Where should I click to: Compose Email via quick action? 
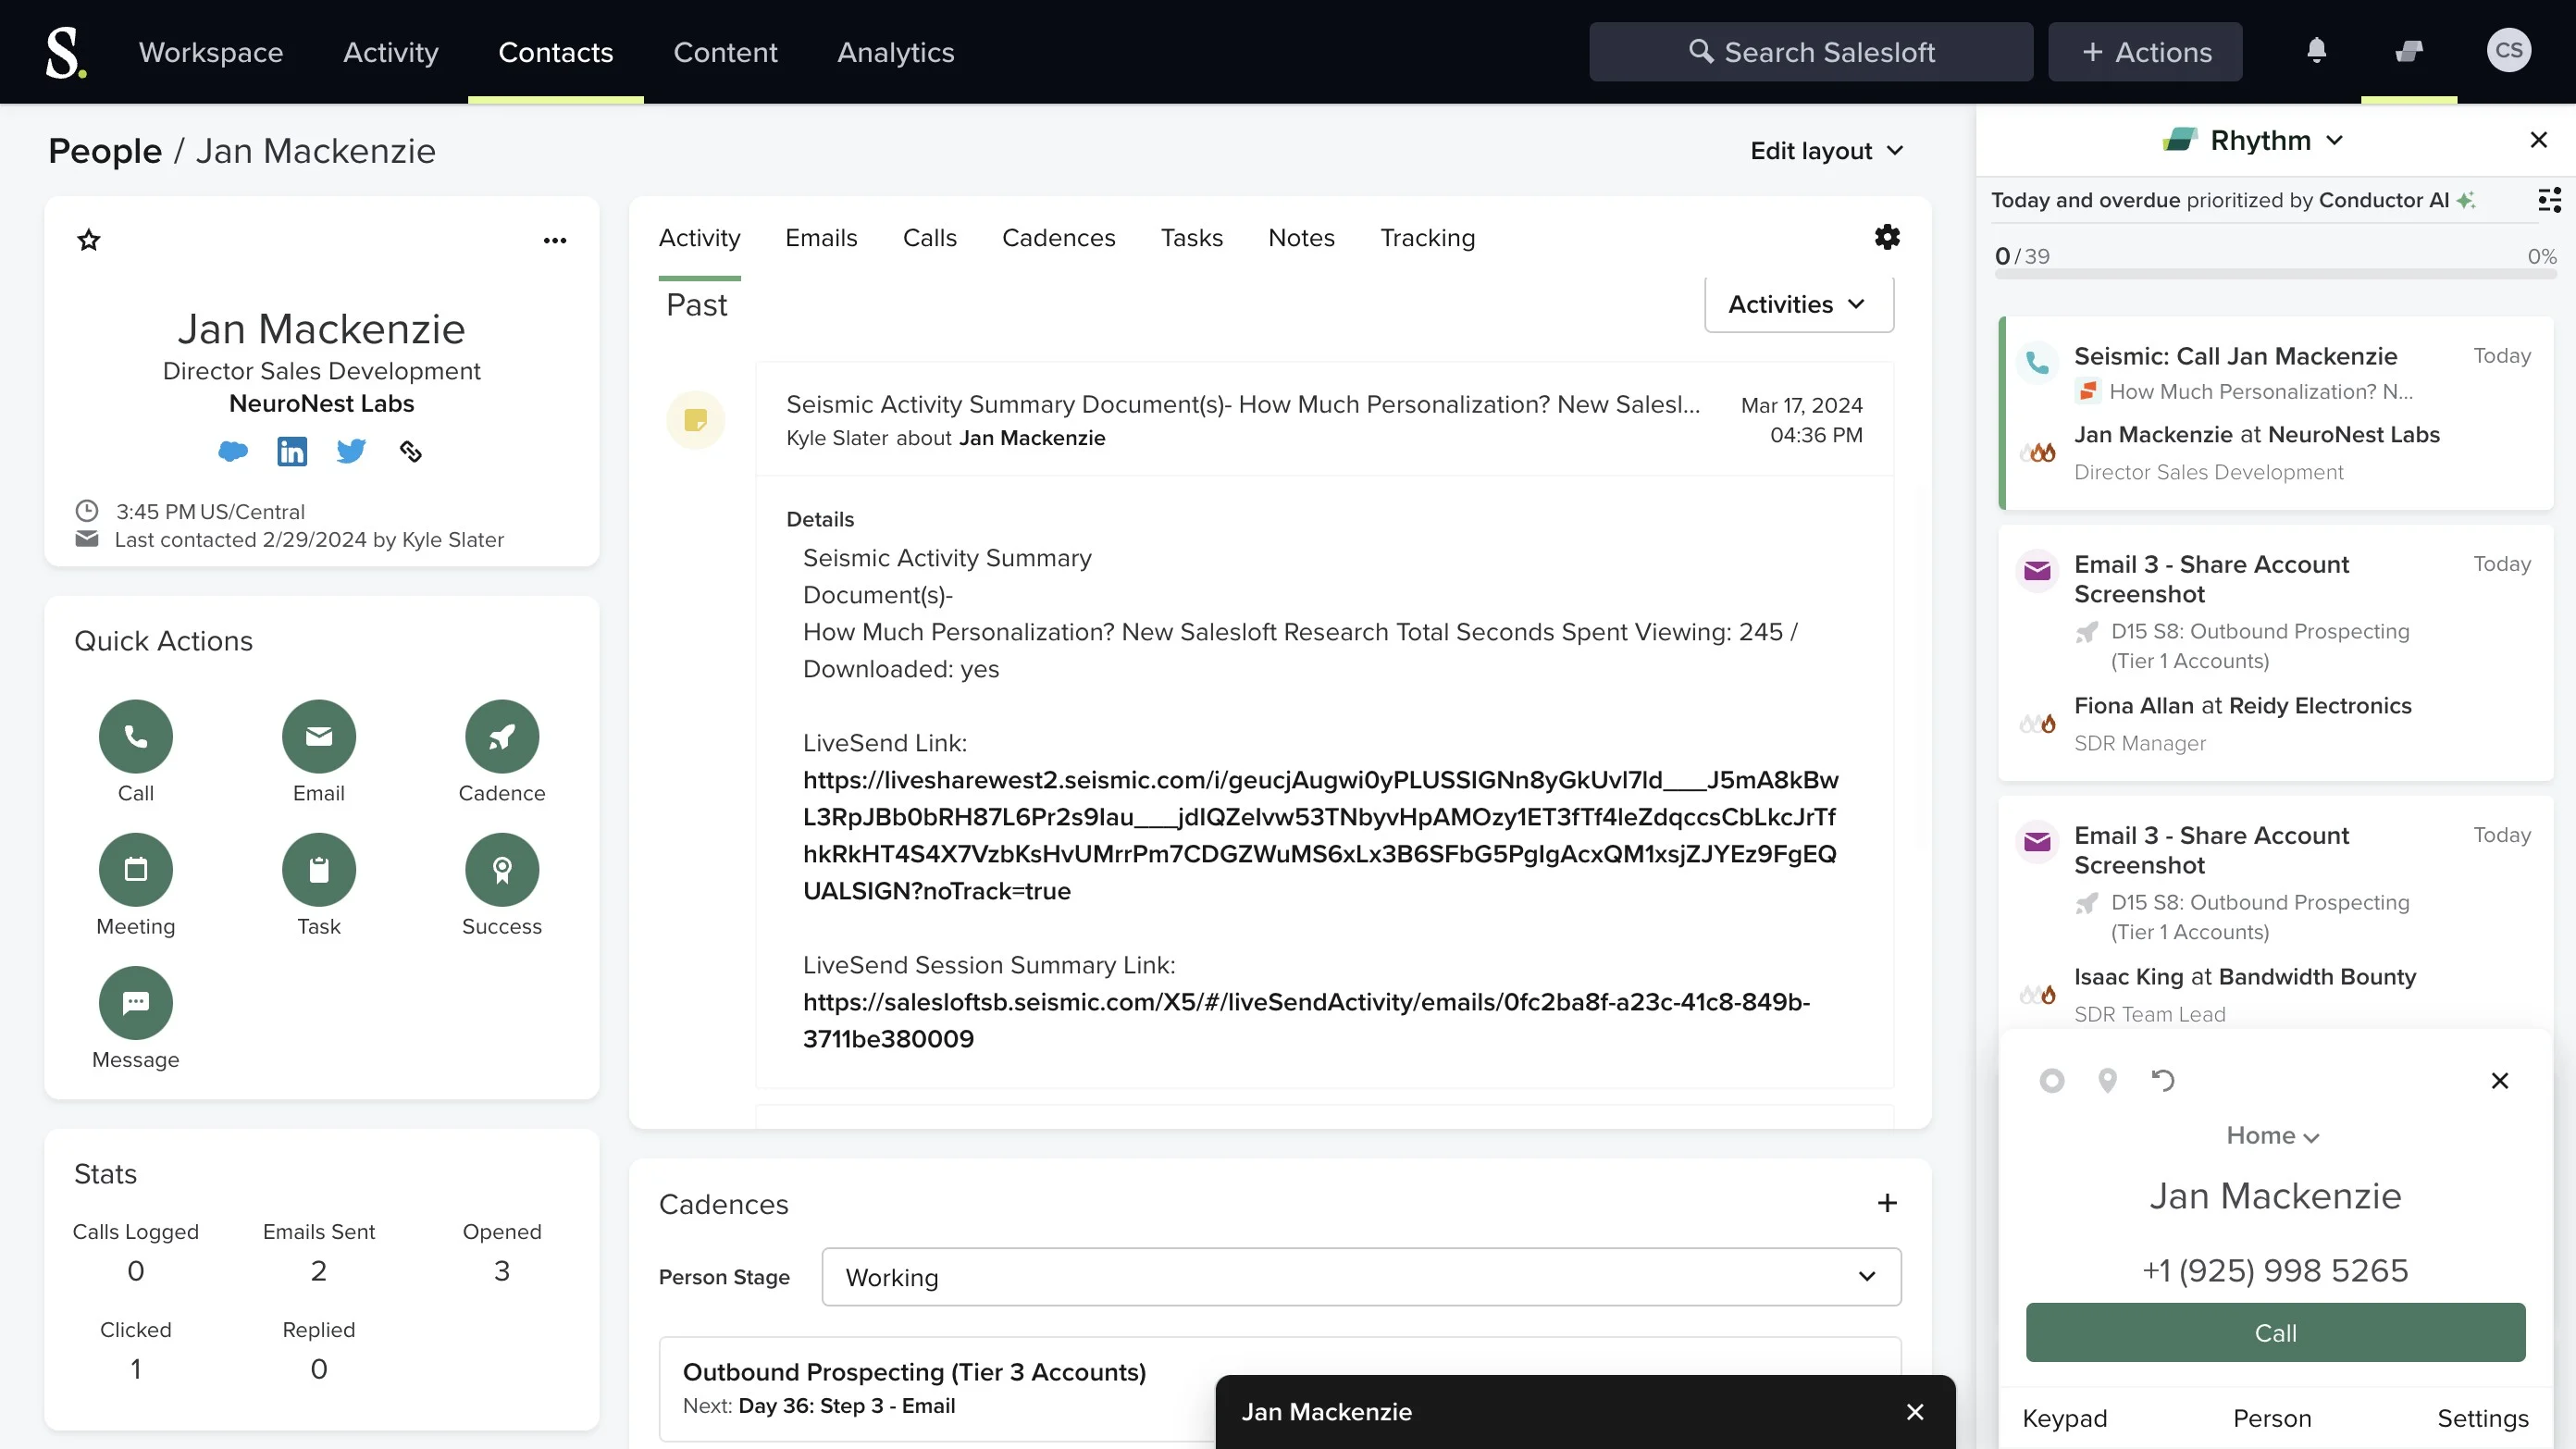pyautogui.click(x=319, y=736)
